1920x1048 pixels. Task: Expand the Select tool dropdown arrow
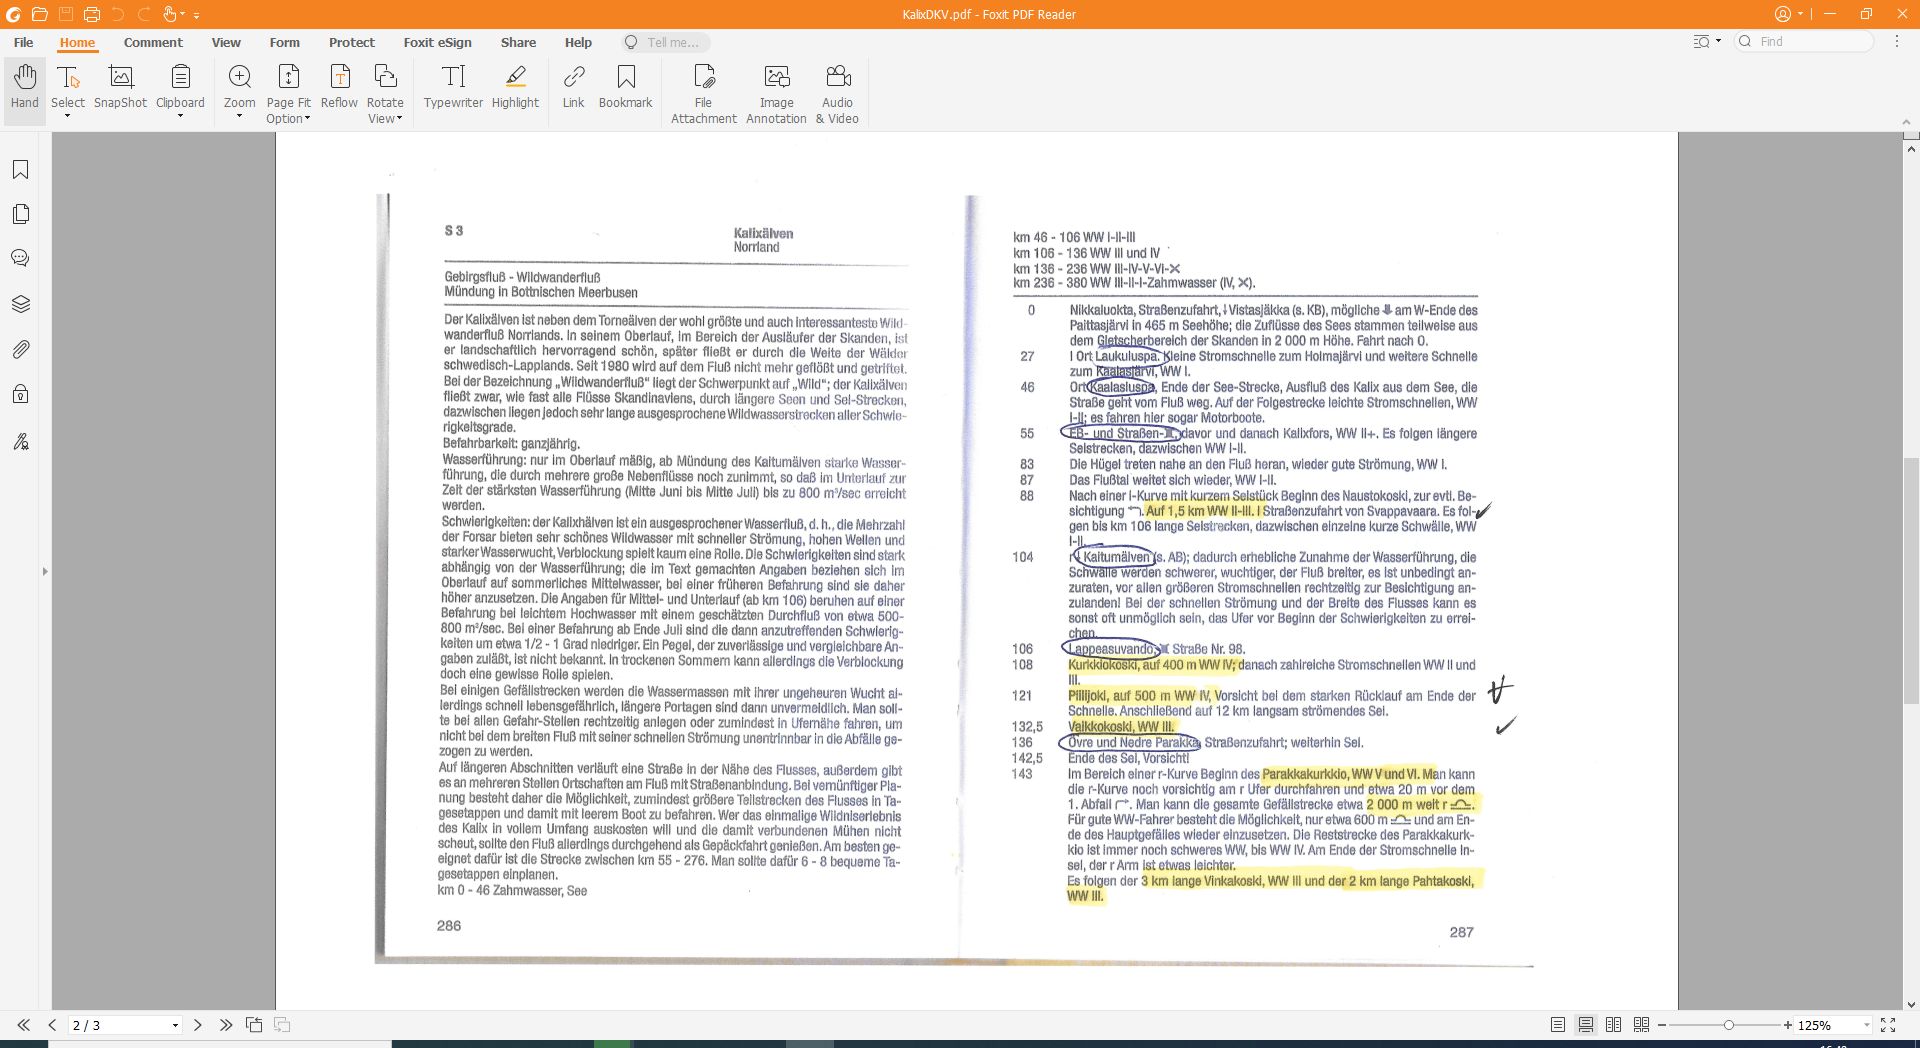(x=68, y=117)
